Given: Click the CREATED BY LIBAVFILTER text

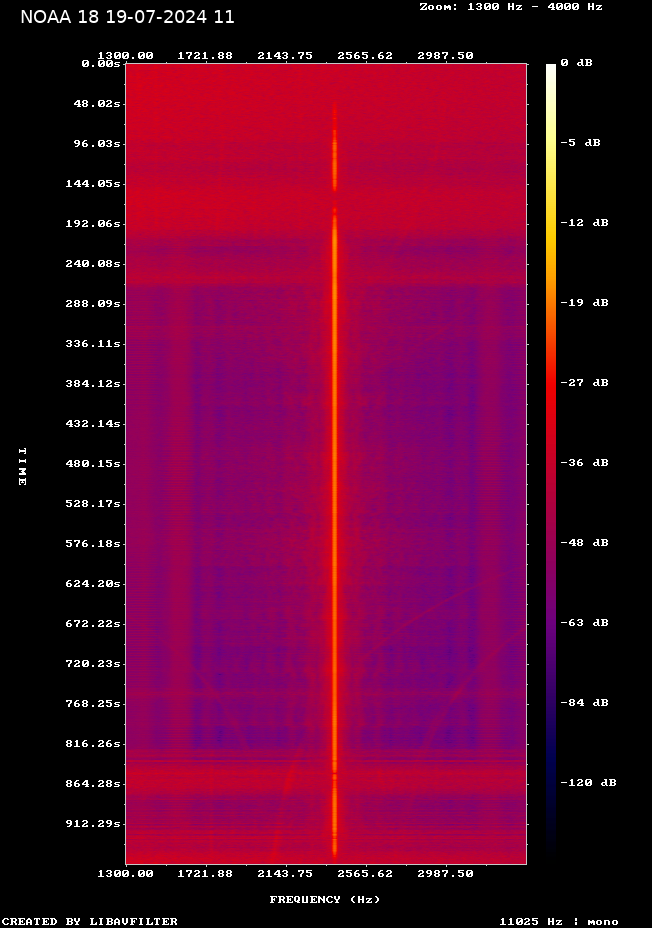Looking at the screenshot, I should pos(90,921).
